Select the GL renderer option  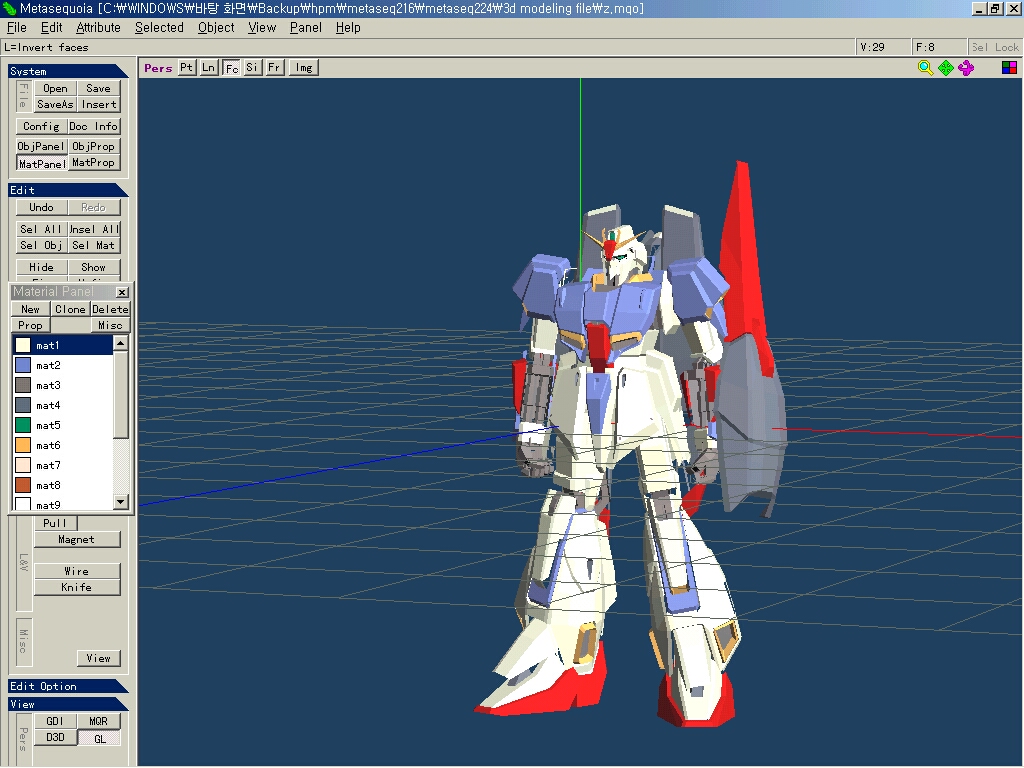(x=99, y=738)
